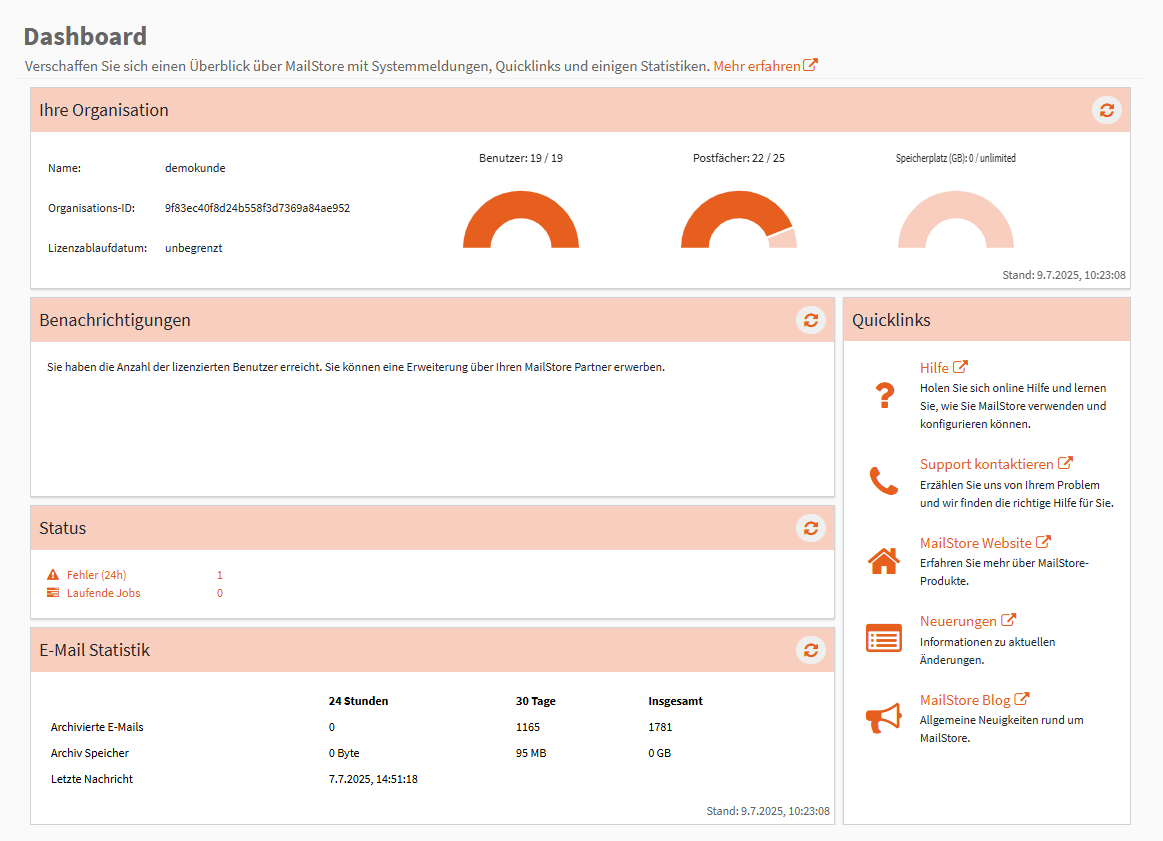This screenshot has width=1163, height=841.
Task: Refresh the Status panel
Action: pyautogui.click(x=811, y=528)
